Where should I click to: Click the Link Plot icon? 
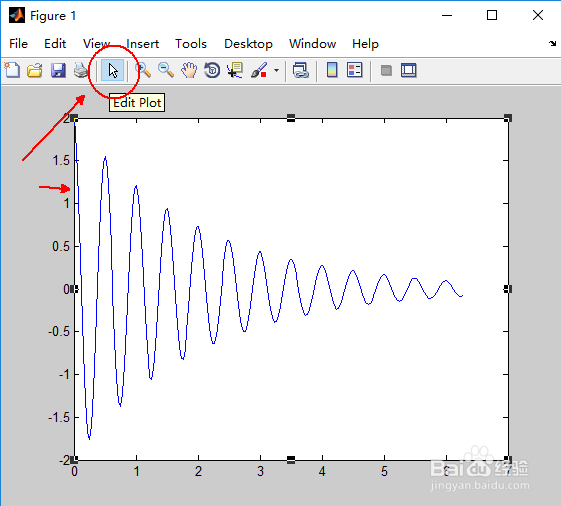coord(301,70)
